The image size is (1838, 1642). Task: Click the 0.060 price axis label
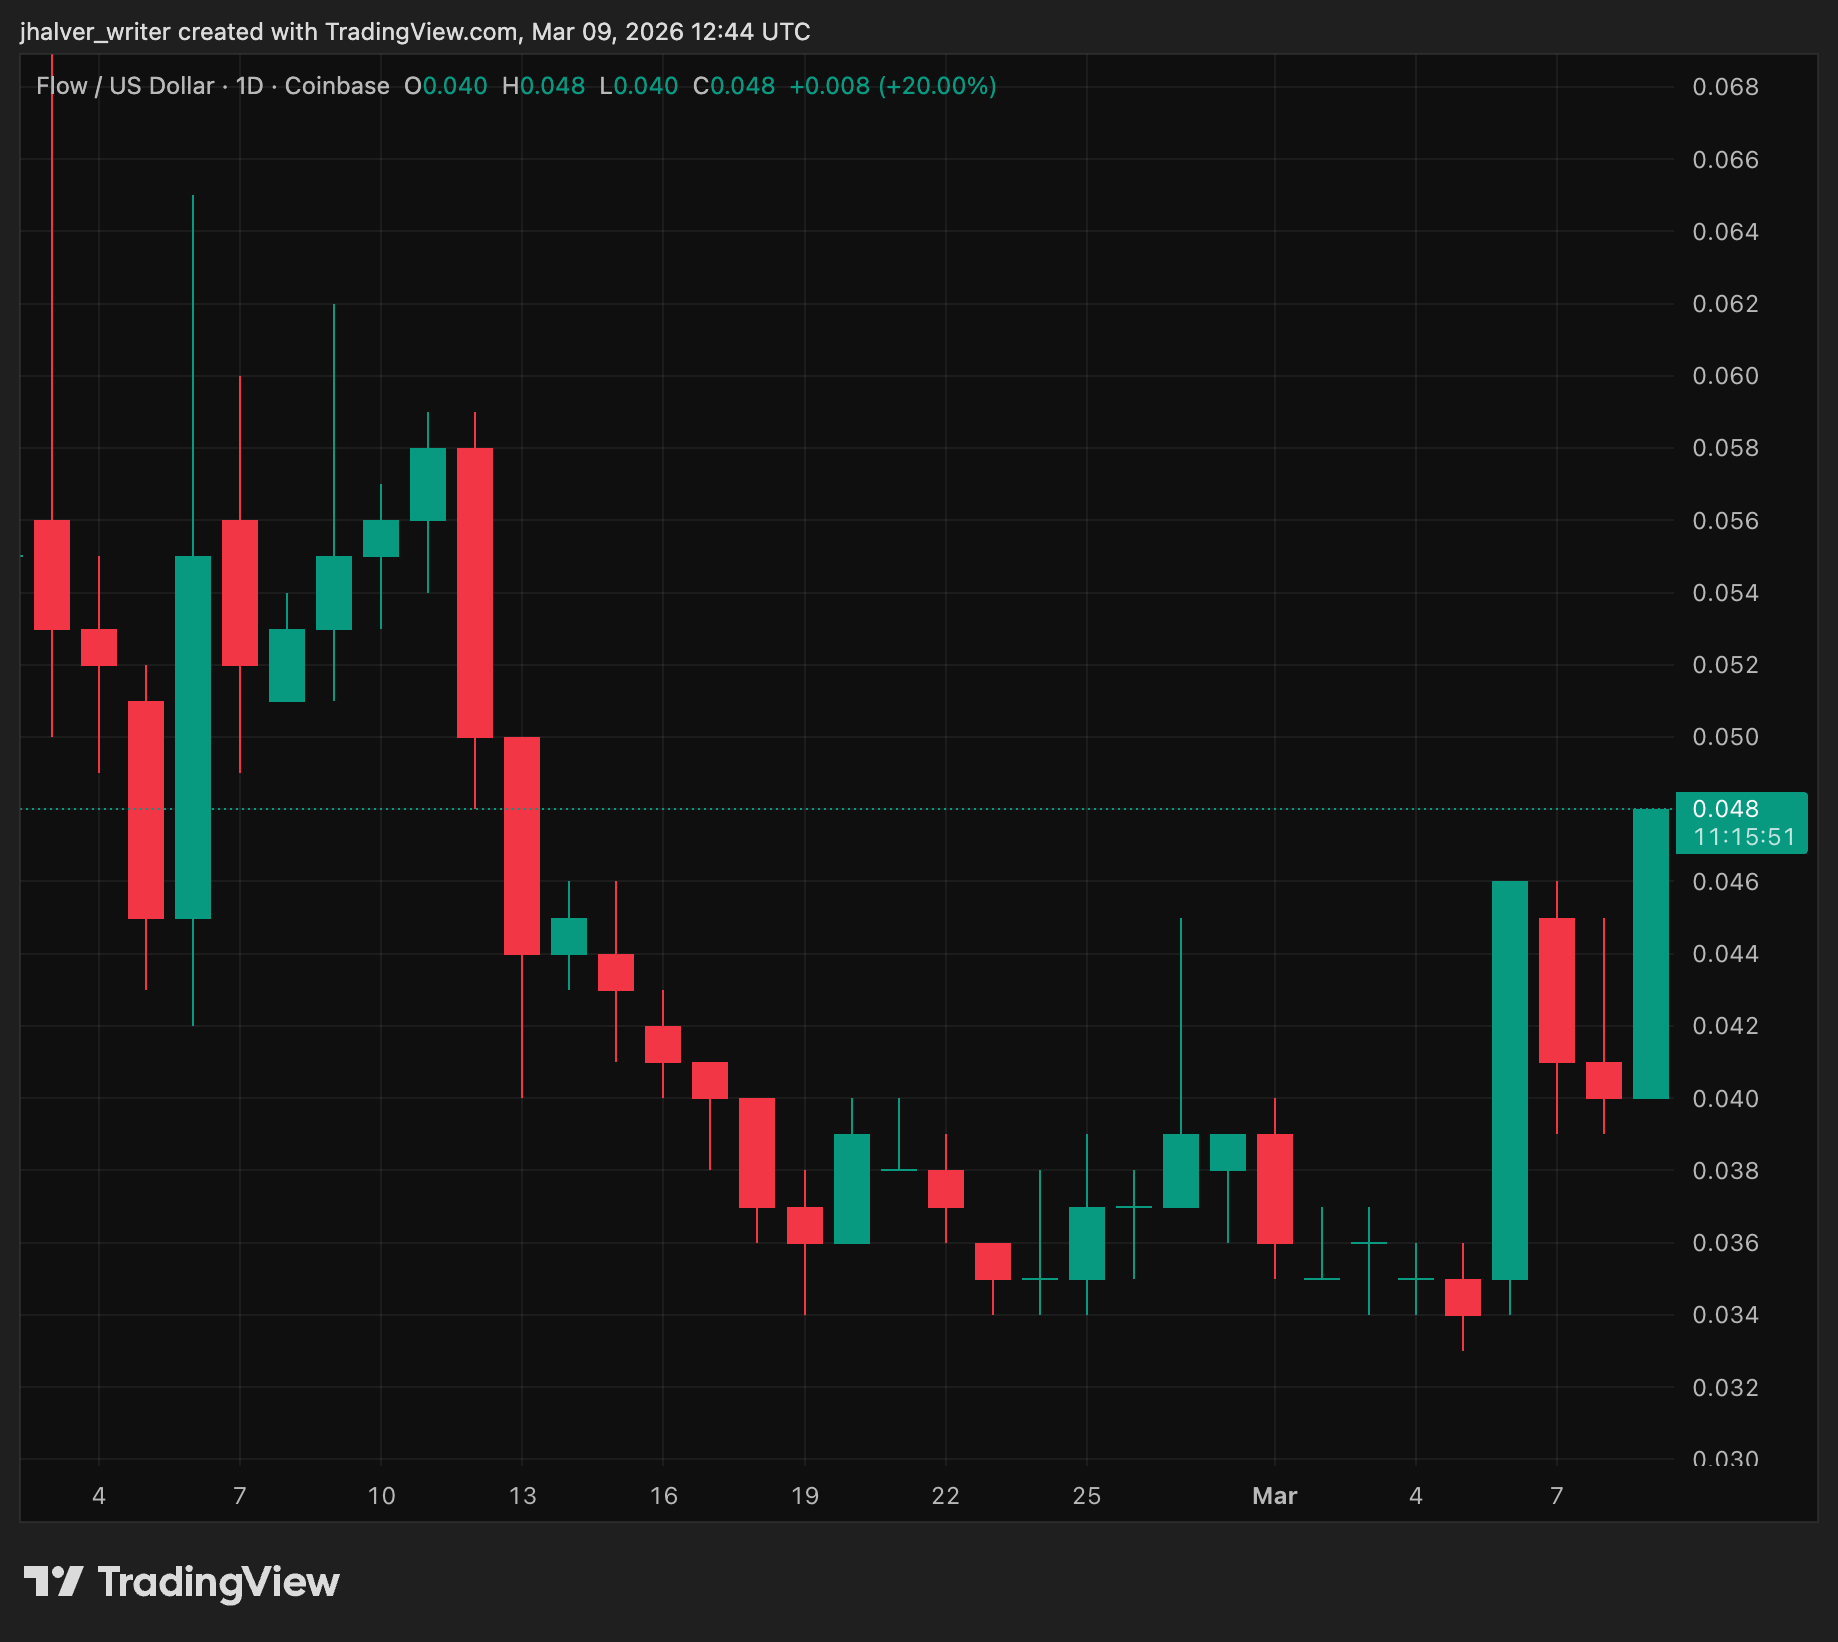(1725, 376)
